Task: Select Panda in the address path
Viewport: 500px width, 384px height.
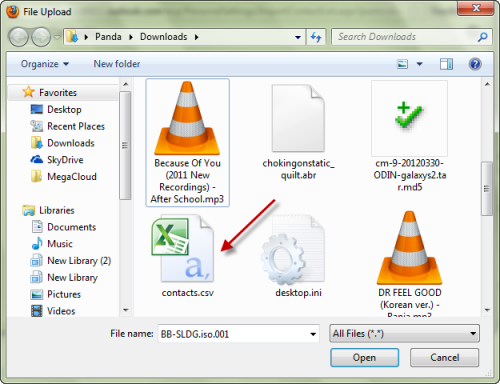Action: coord(108,37)
